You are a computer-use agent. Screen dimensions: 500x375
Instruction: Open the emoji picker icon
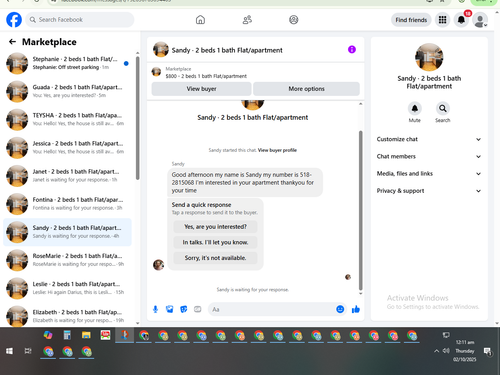(x=340, y=309)
